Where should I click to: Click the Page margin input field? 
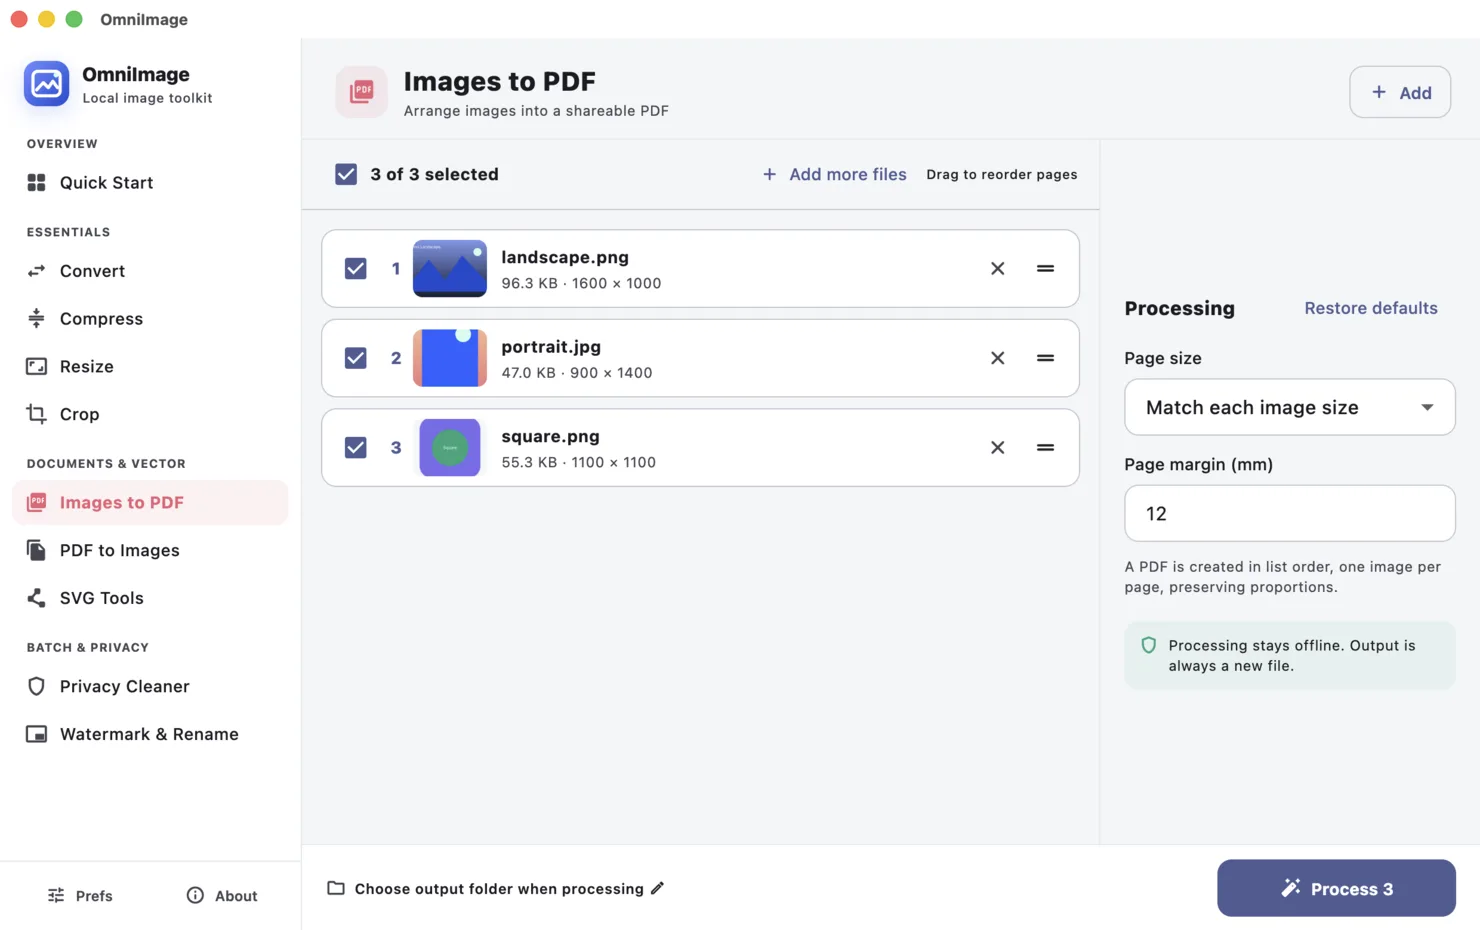1289,513
